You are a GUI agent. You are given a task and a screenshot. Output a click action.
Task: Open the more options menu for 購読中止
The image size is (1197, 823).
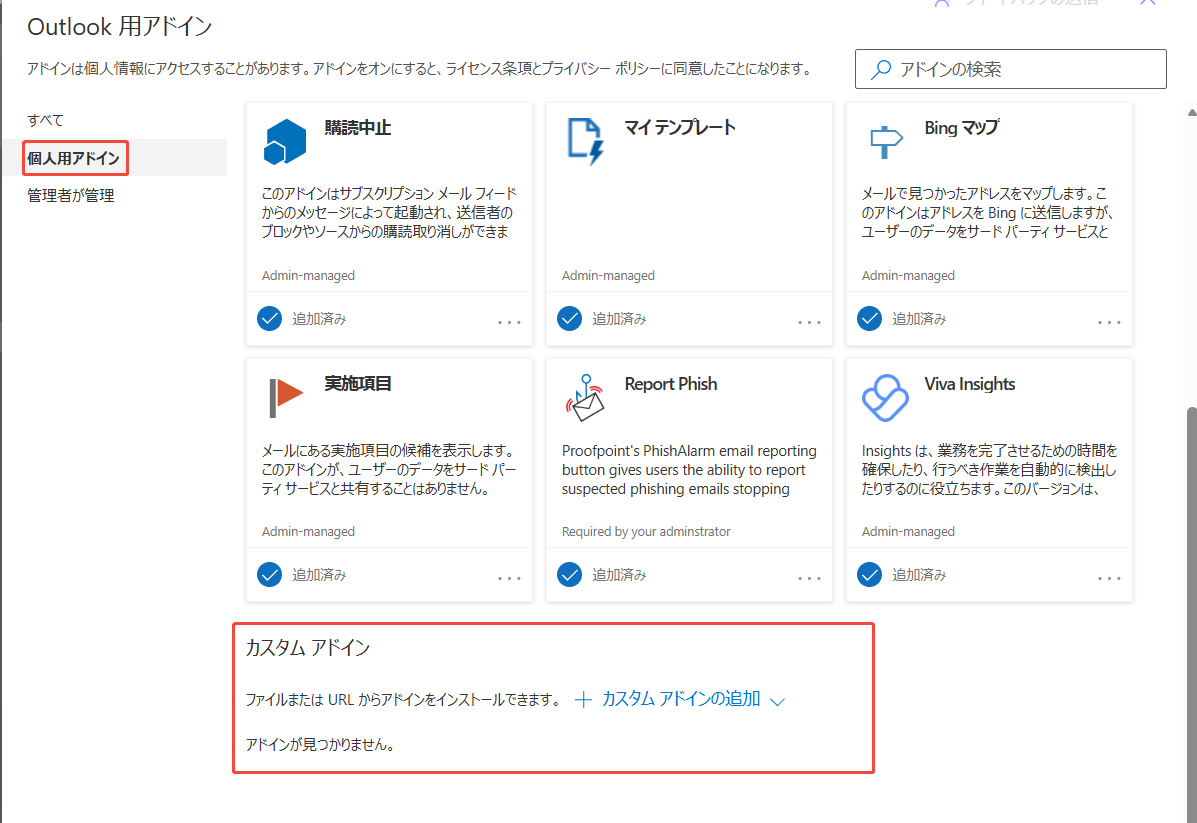[509, 322]
